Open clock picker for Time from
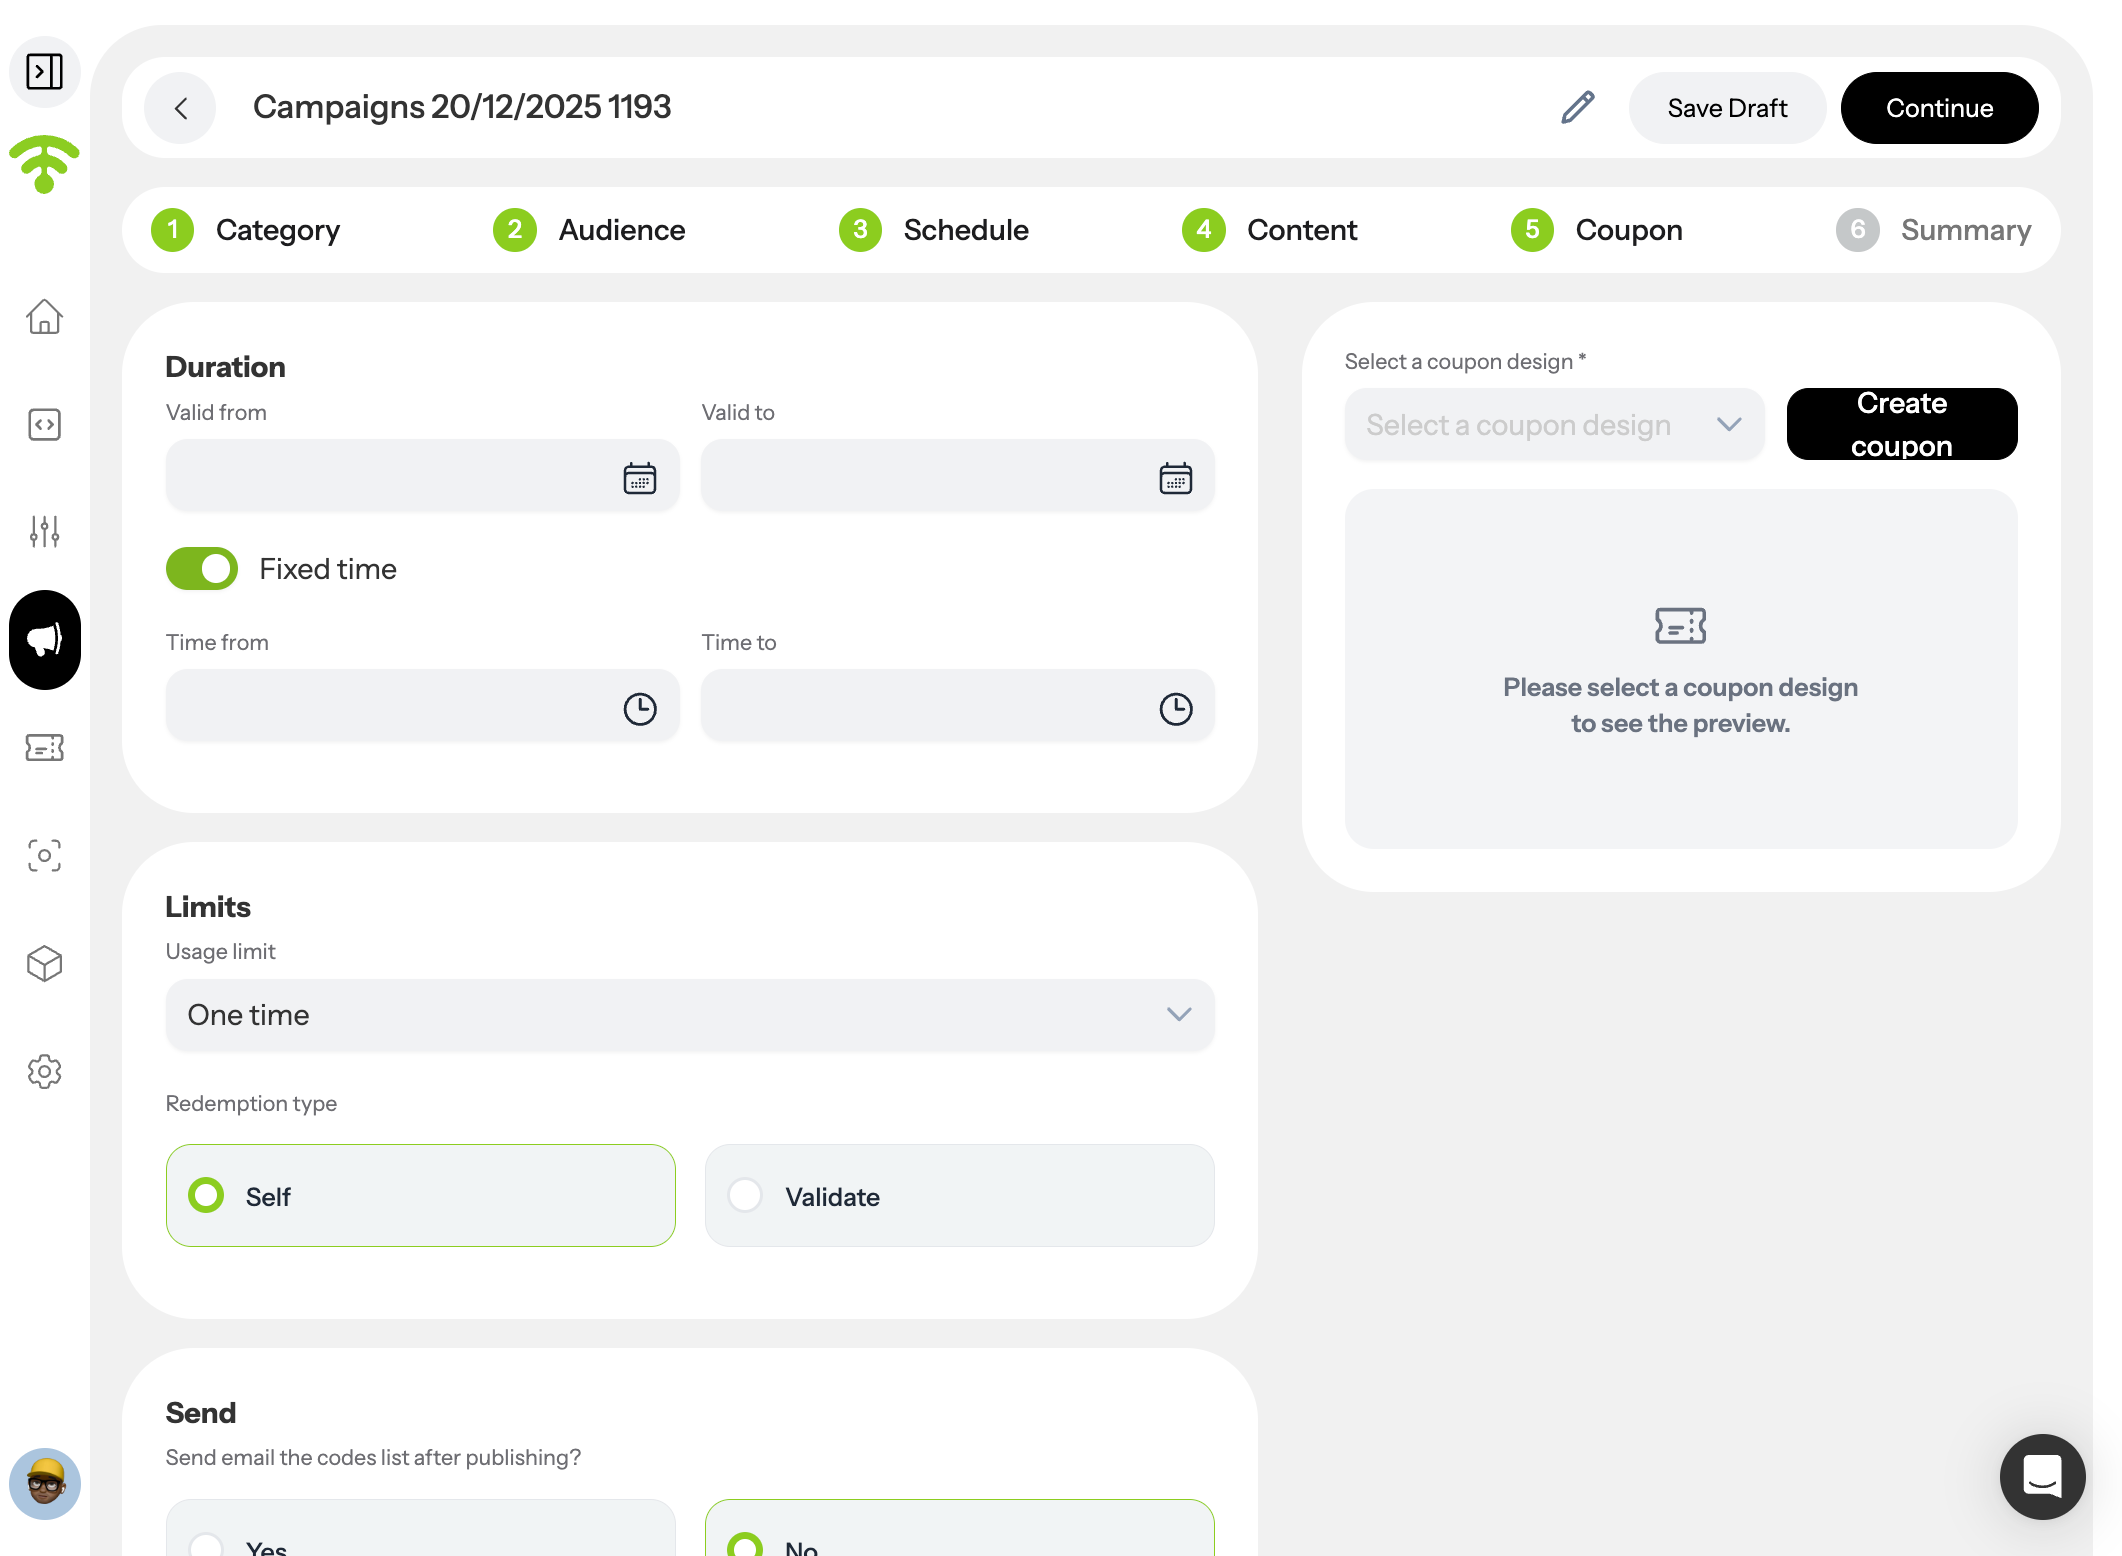The image size is (2122, 1556). pyautogui.click(x=640, y=709)
